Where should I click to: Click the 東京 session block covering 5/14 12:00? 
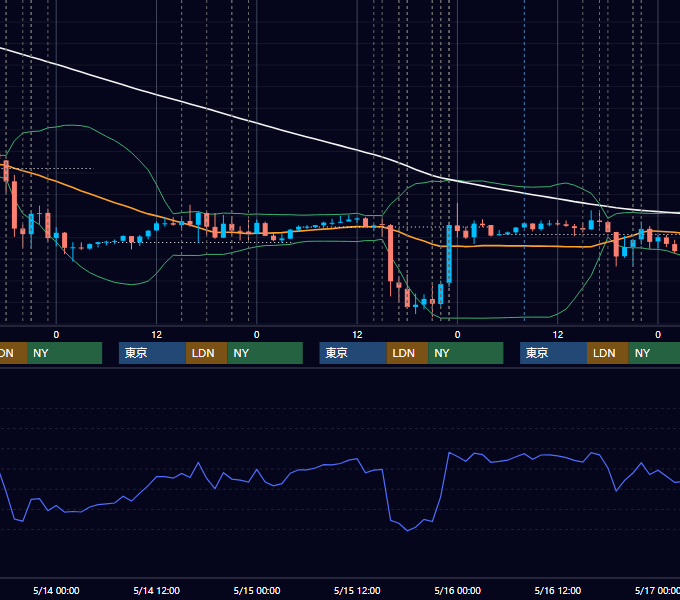pos(152,353)
